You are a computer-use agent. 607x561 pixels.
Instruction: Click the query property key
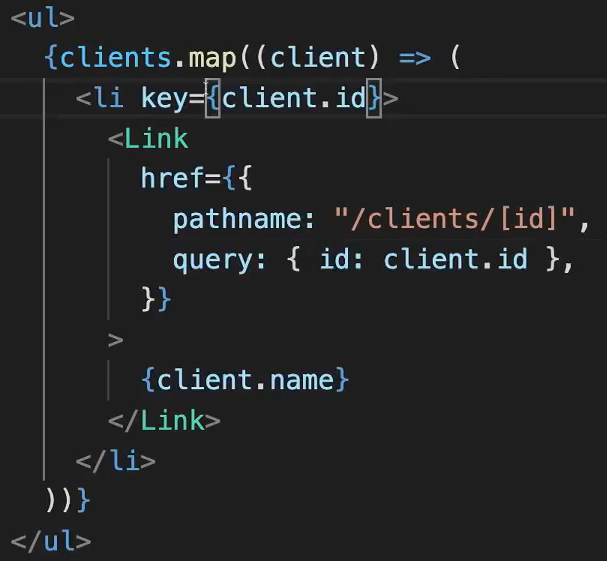click(212, 259)
